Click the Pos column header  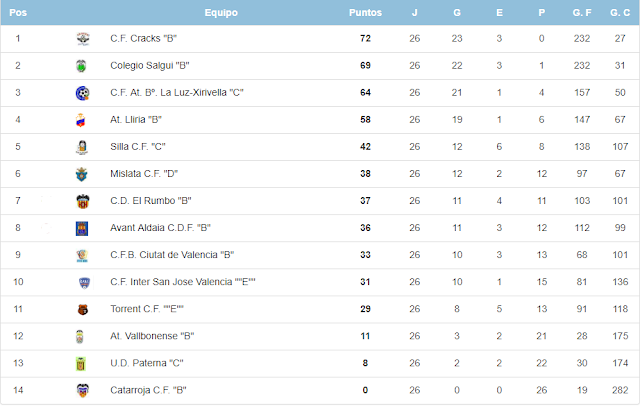click(18, 13)
